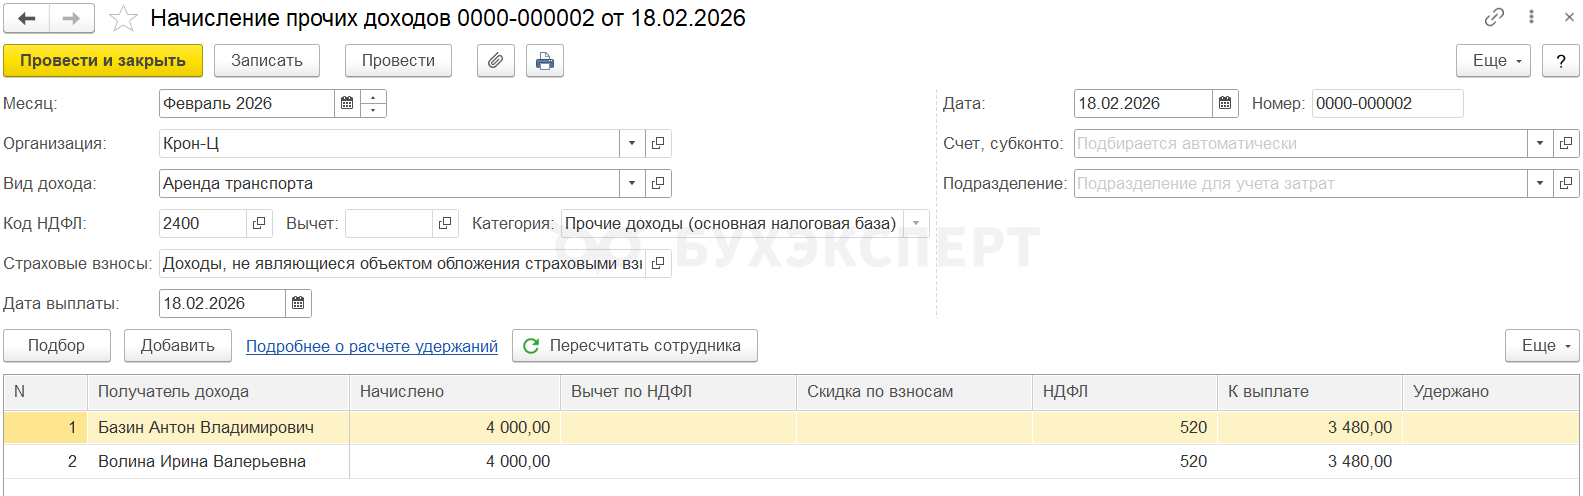This screenshot has height=496, width=1583.
Task: Expand the Организация dropdown list
Action: [x=632, y=144]
